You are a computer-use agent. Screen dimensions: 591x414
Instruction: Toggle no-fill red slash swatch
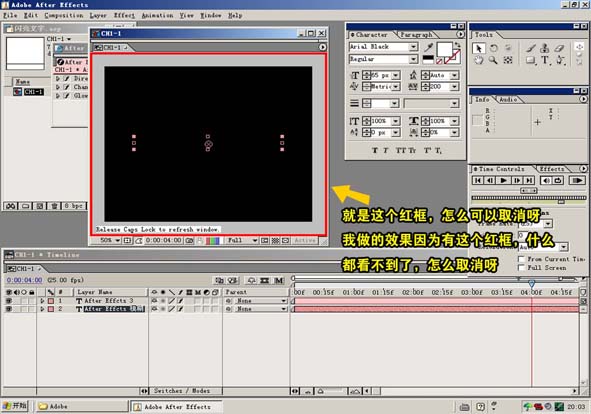click(439, 60)
